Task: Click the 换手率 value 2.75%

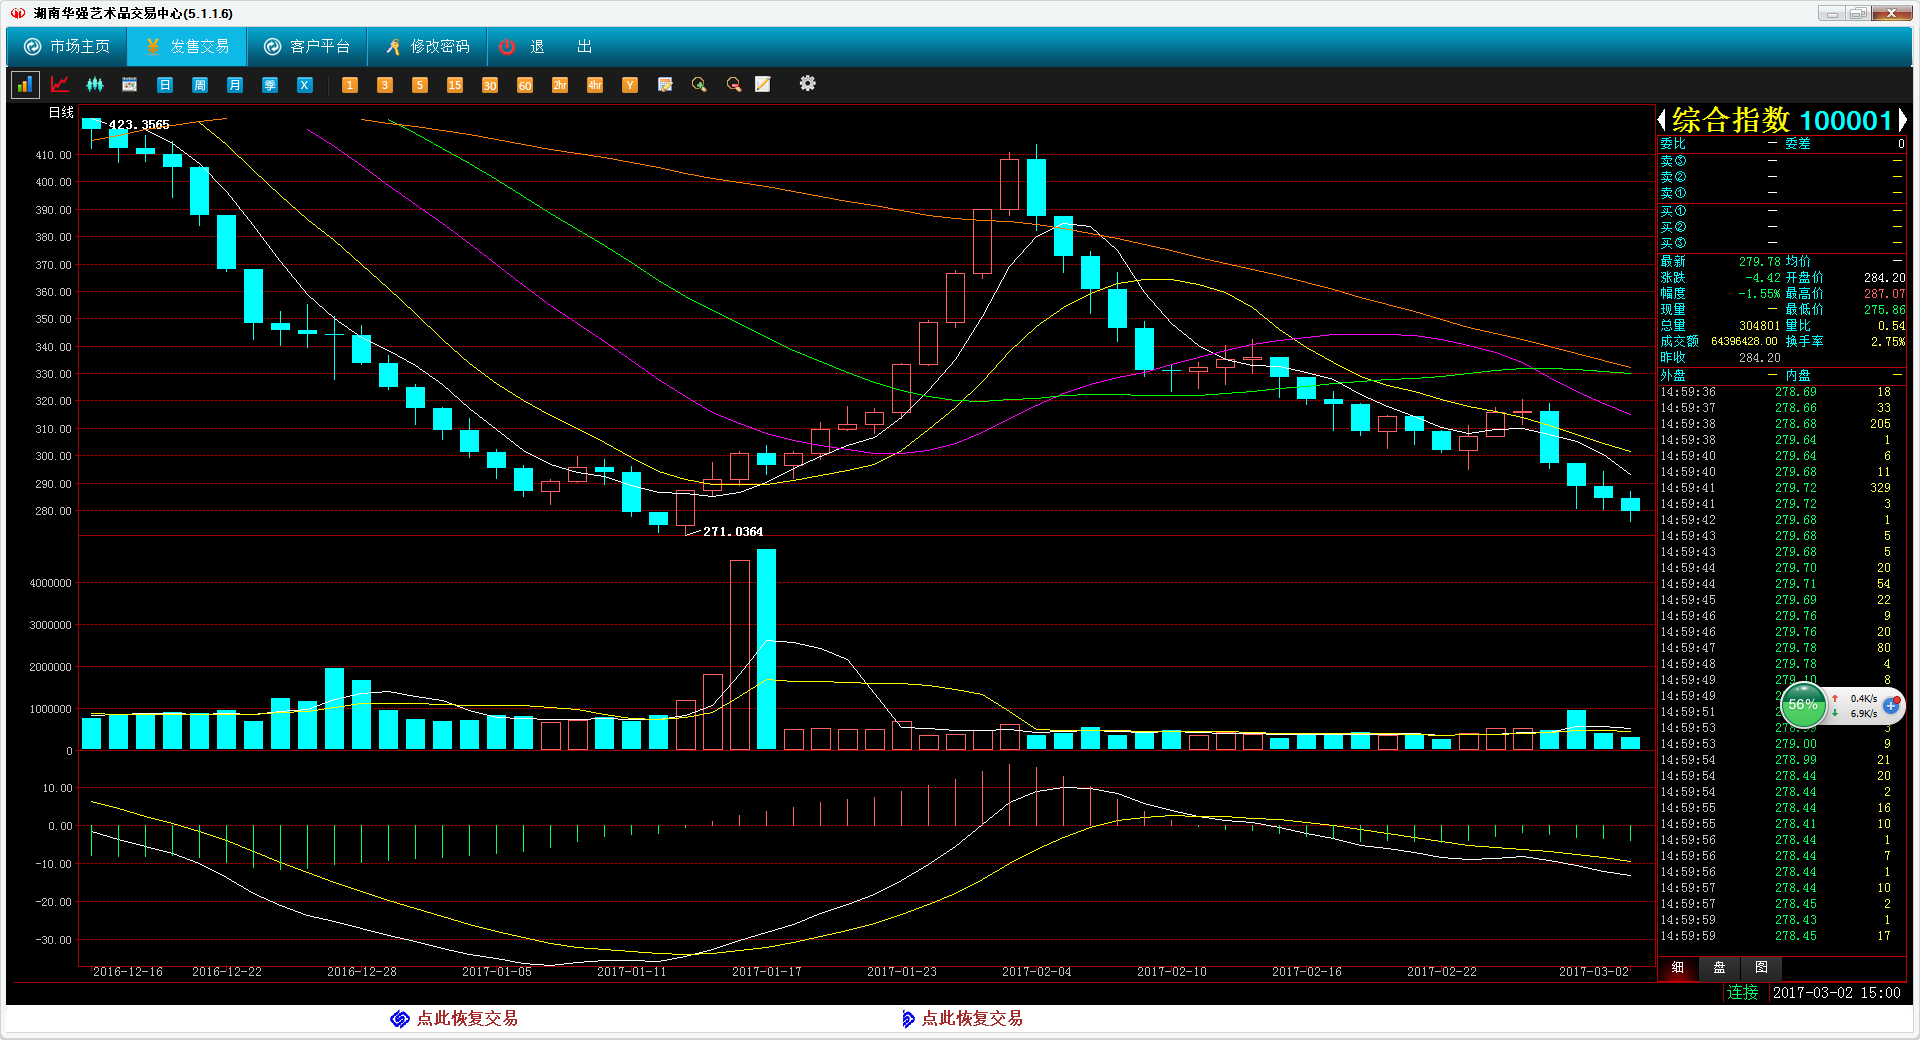Action: [x=1888, y=342]
